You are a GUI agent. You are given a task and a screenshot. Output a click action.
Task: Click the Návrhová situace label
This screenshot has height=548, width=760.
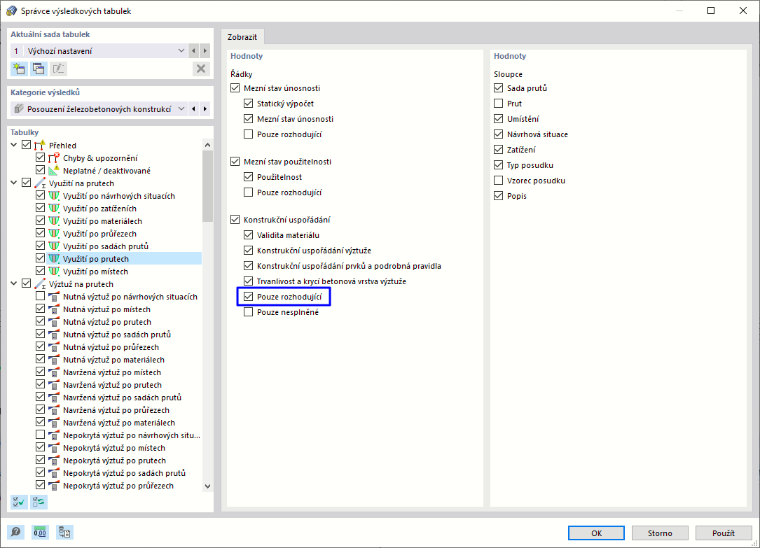tap(538, 134)
